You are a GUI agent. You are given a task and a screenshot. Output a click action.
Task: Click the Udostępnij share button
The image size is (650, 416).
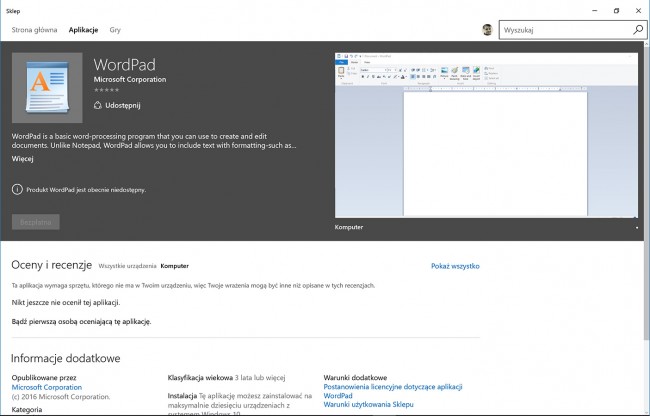[x=117, y=105]
